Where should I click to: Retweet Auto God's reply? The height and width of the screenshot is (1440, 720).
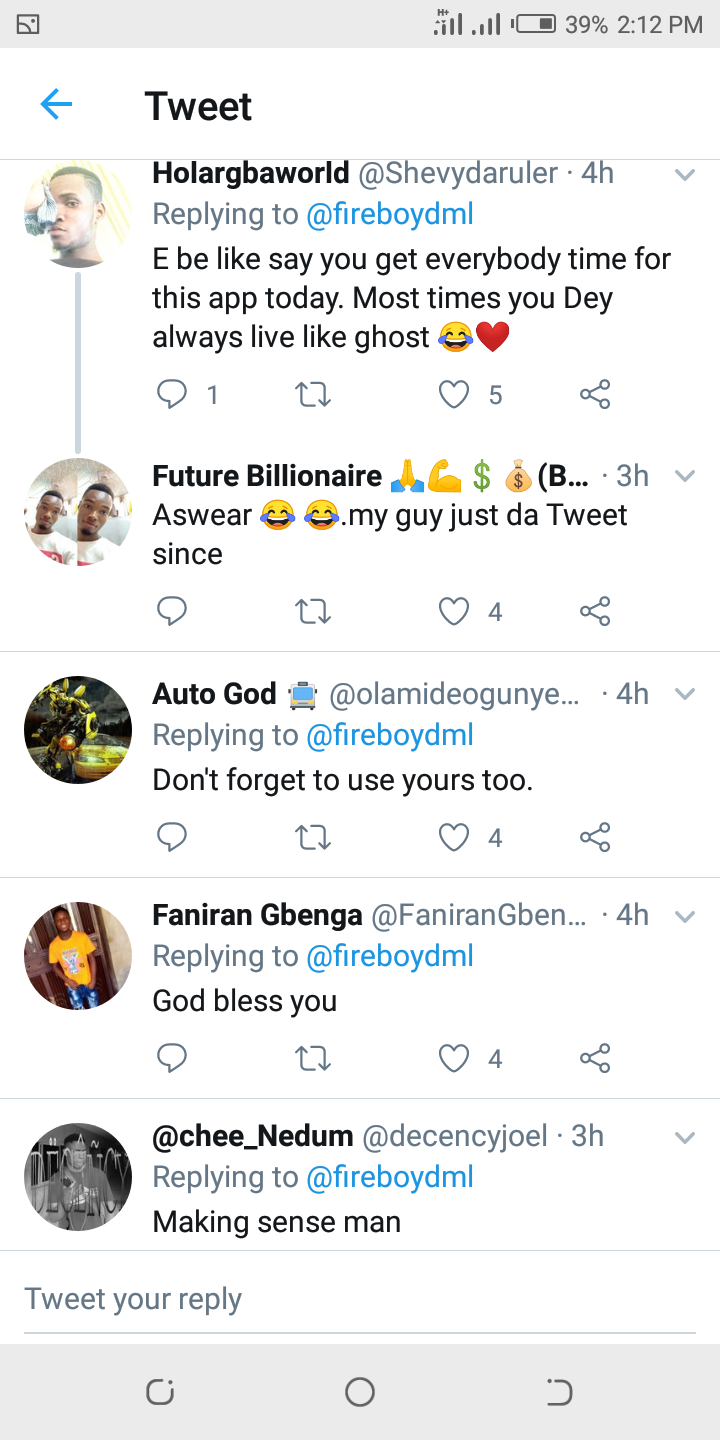click(314, 837)
